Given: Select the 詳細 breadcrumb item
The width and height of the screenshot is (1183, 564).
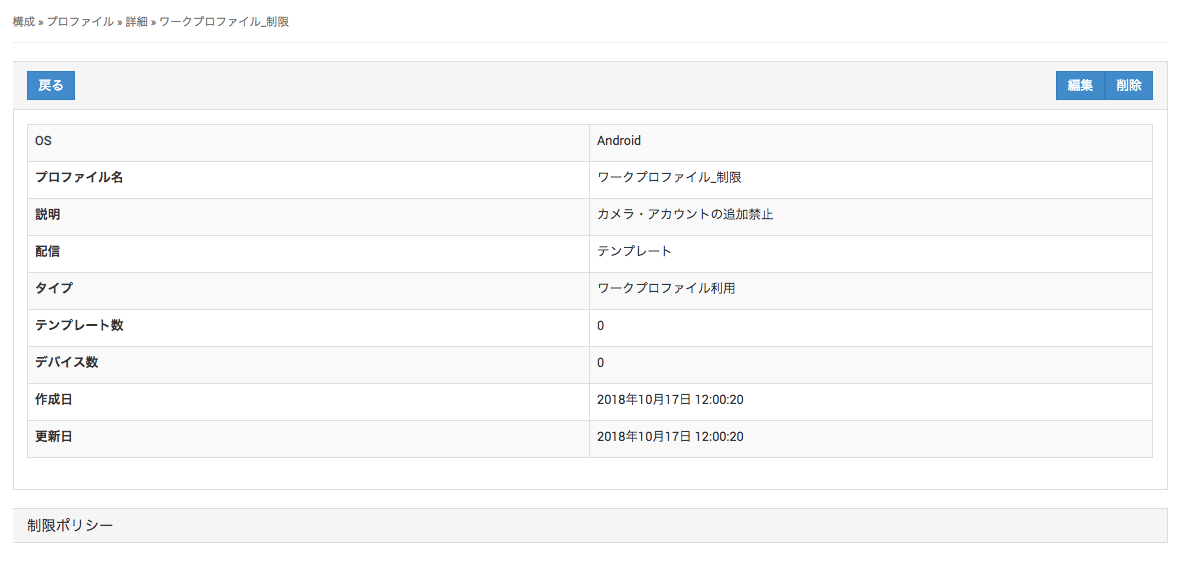Looking at the screenshot, I should pyautogui.click(x=137, y=21).
